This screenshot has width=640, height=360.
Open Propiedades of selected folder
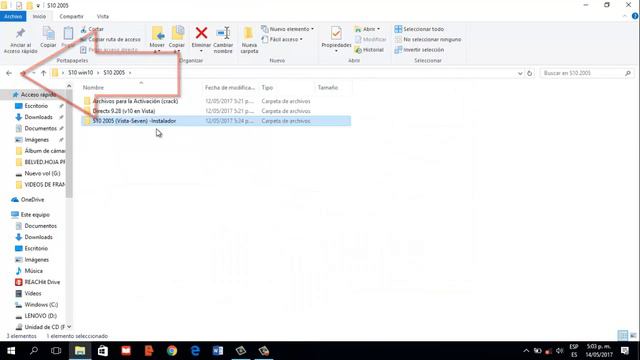tap(336, 39)
